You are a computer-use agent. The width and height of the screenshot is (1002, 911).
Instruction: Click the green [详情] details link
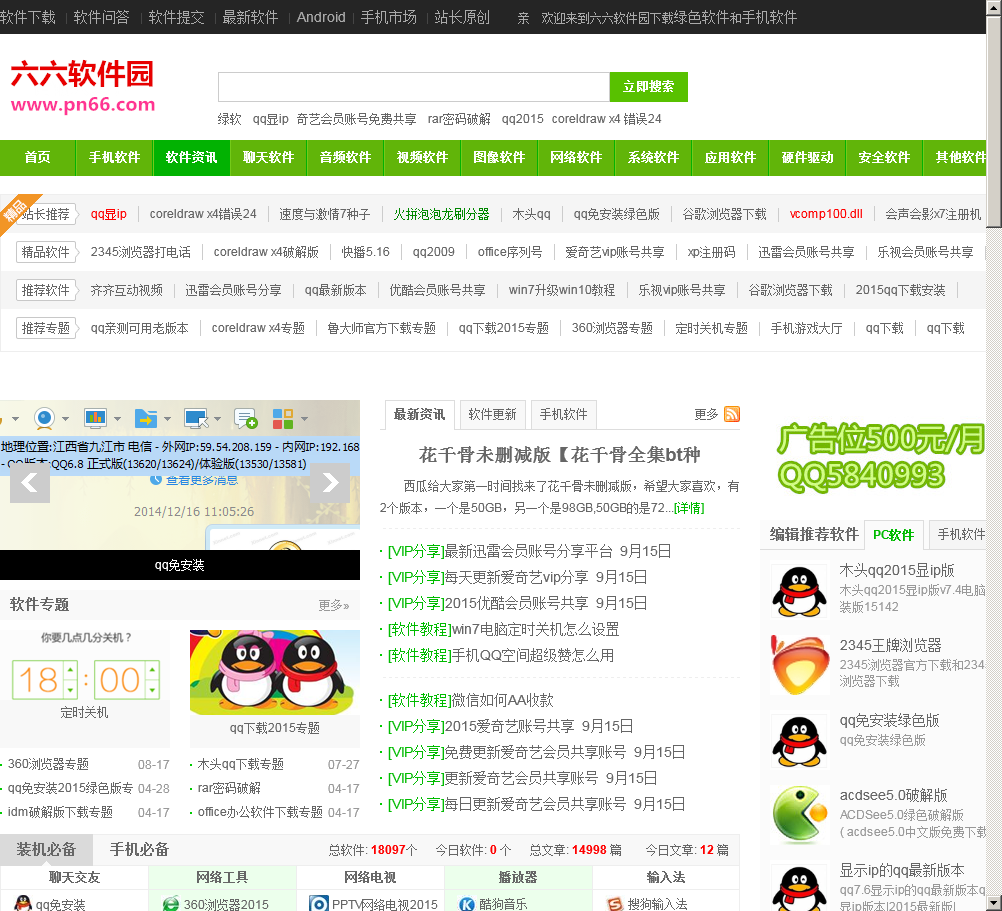pos(689,508)
